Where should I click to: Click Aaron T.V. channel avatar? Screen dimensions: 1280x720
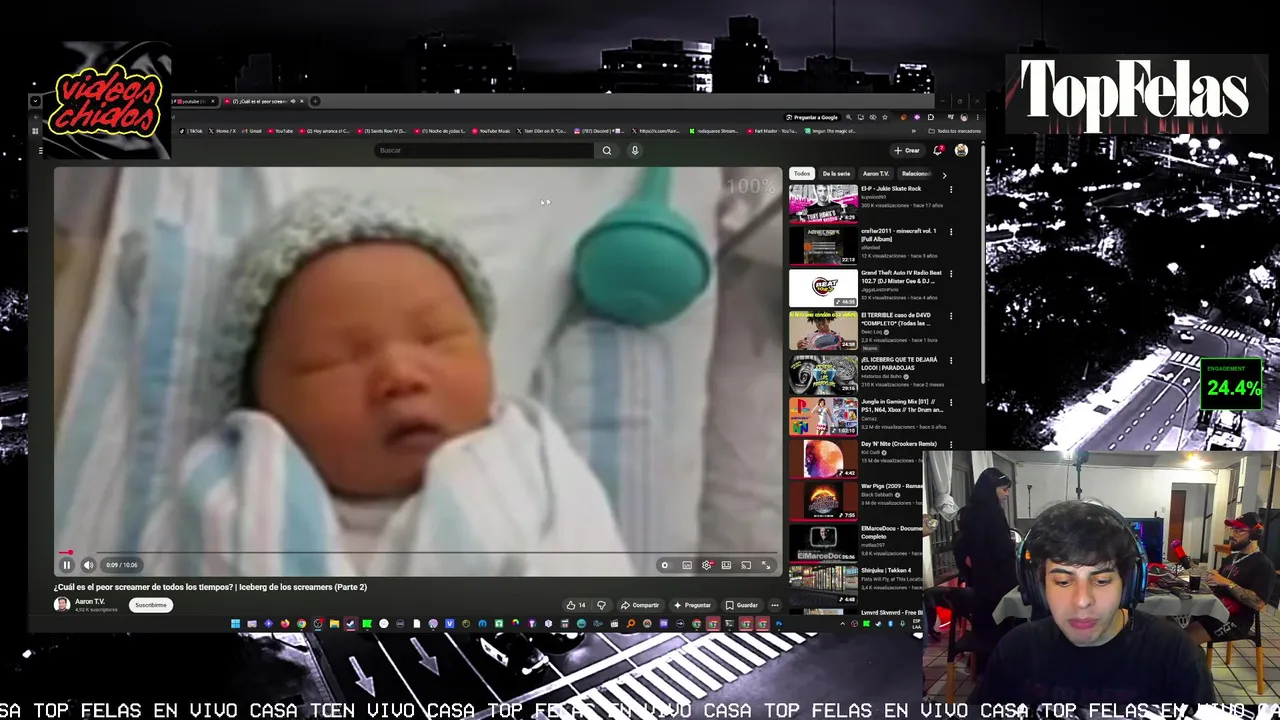(x=62, y=604)
